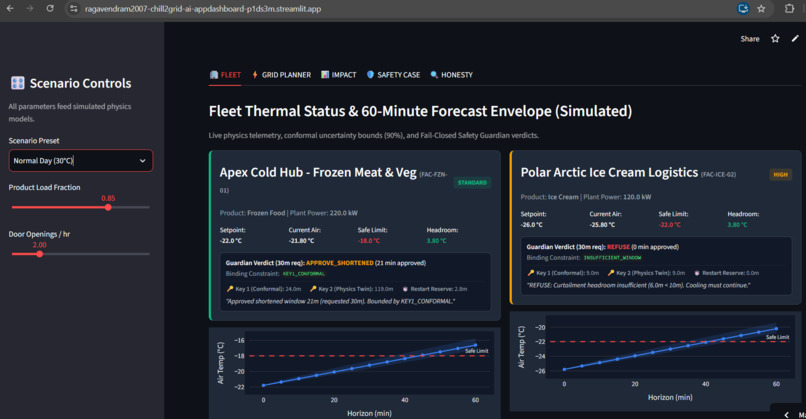Click the blue screen-capture icon in address bar
This screenshot has height=419, width=806.
[743, 9]
